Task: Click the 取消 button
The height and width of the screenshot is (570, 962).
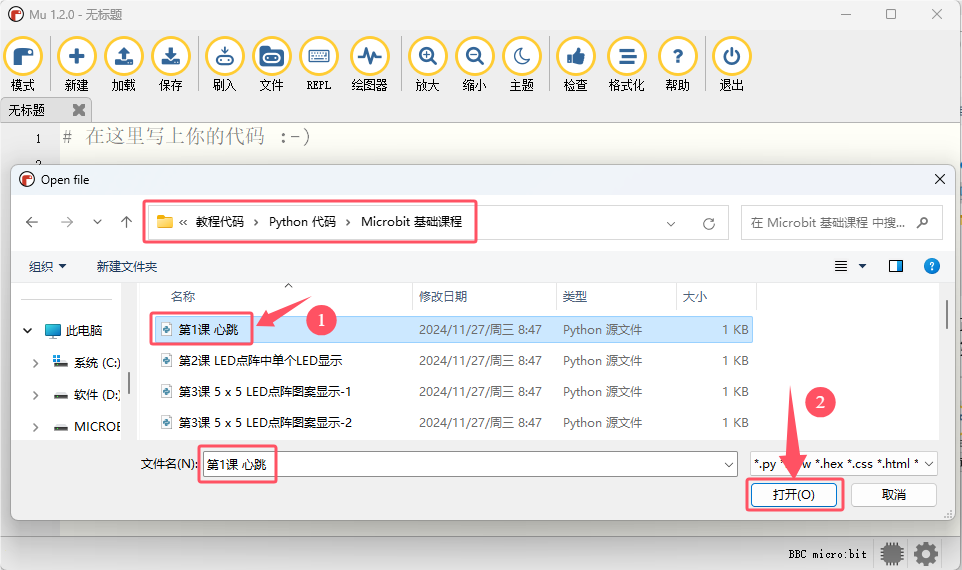Action: (x=894, y=495)
